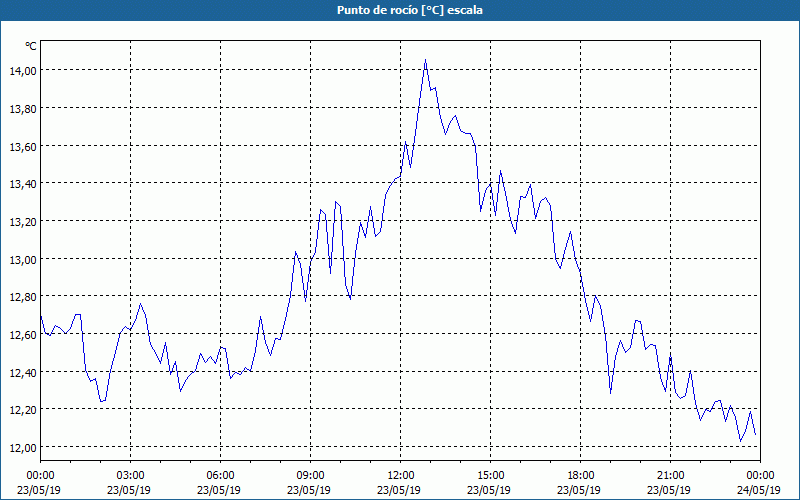Select the 12,00 y-axis value

pyautogui.click(x=23, y=448)
